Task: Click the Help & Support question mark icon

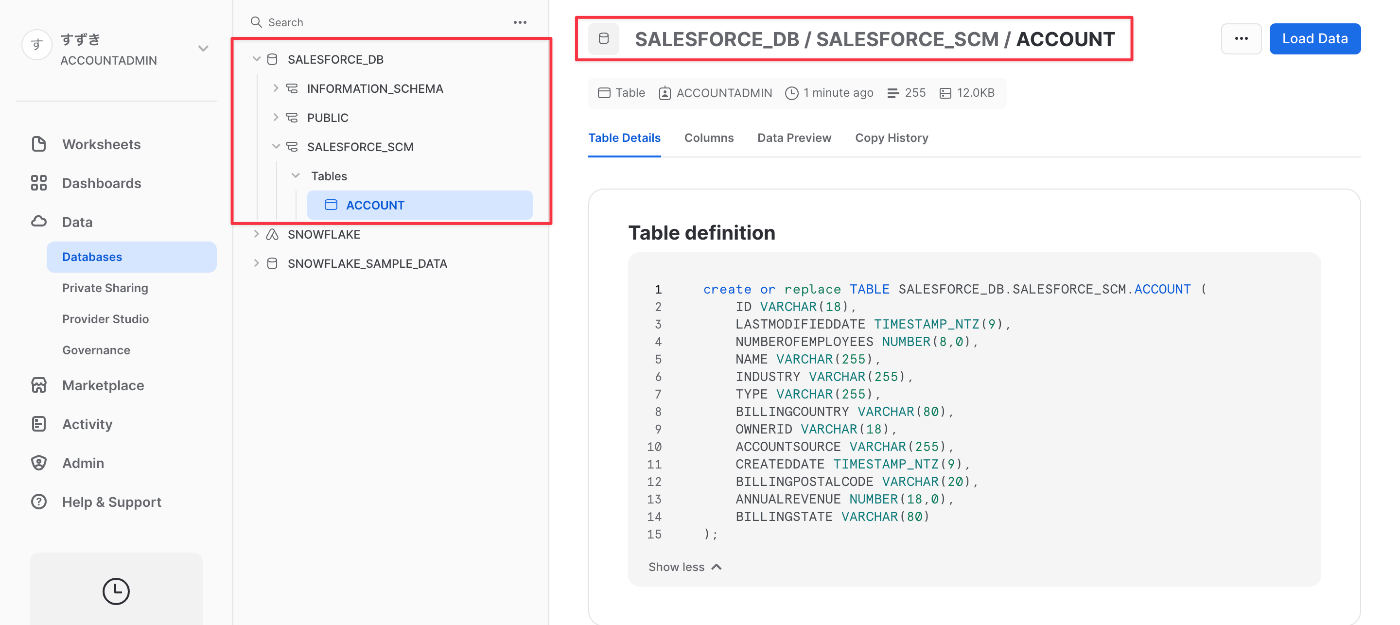Action: click(39, 502)
